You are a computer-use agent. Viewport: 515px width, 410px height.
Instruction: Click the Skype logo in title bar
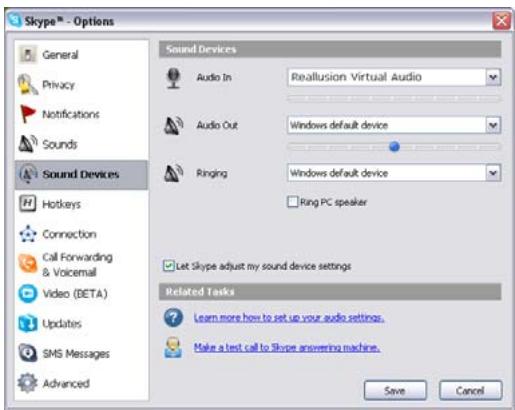click(15, 21)
